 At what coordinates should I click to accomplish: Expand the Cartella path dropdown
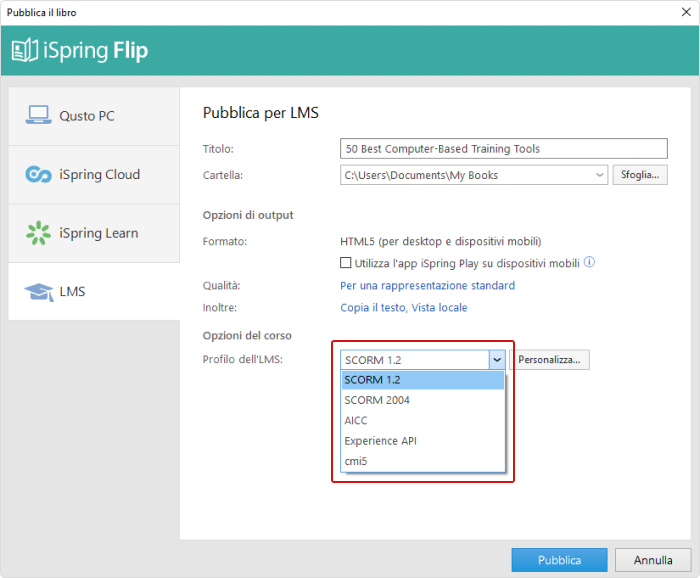[600, 175]
